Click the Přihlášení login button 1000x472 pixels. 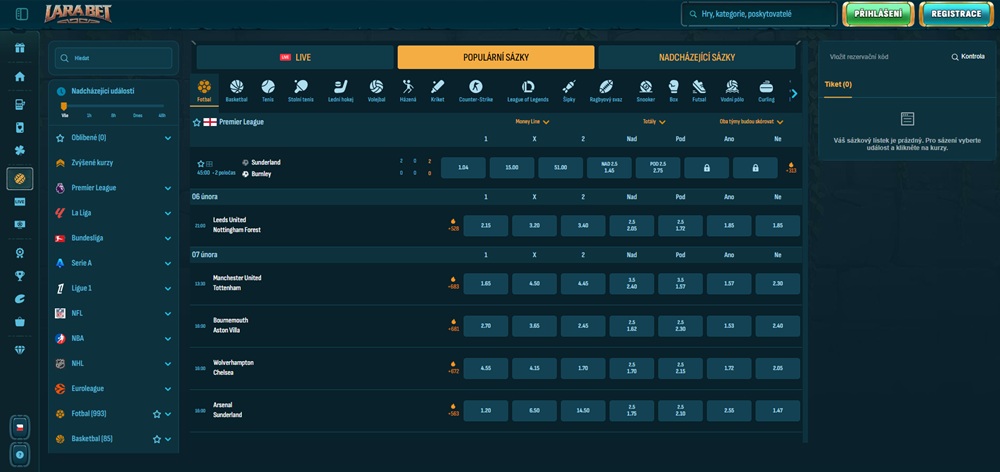pos(878,14)
